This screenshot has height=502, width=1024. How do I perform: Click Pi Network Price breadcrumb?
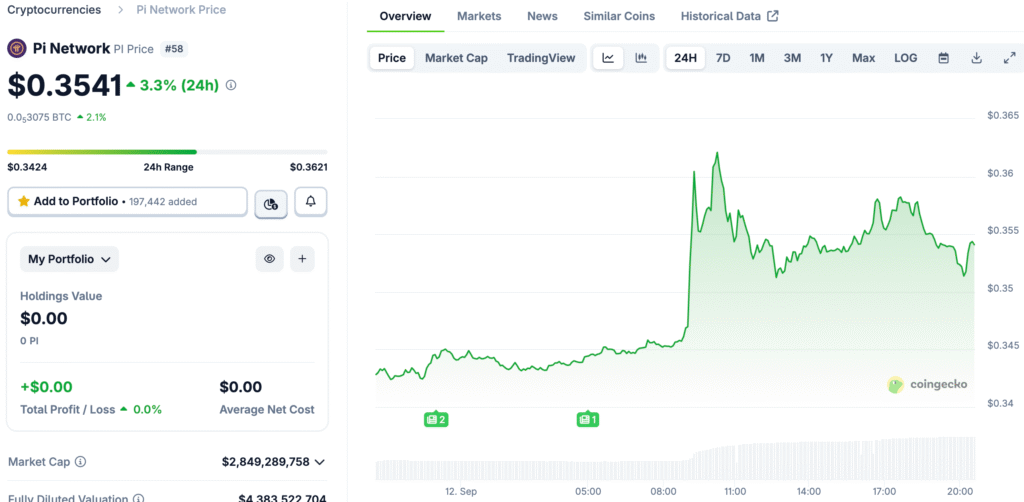(x=182, y=10)
